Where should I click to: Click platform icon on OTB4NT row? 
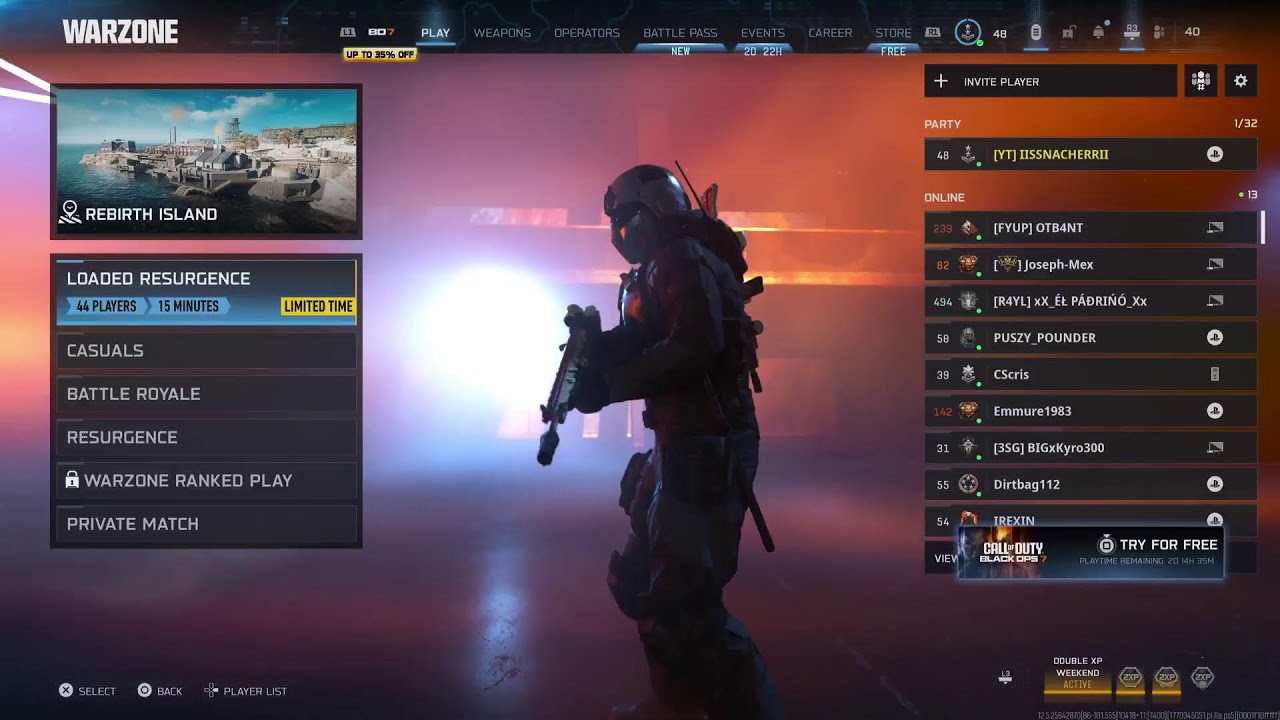(x=1215, y=228)
